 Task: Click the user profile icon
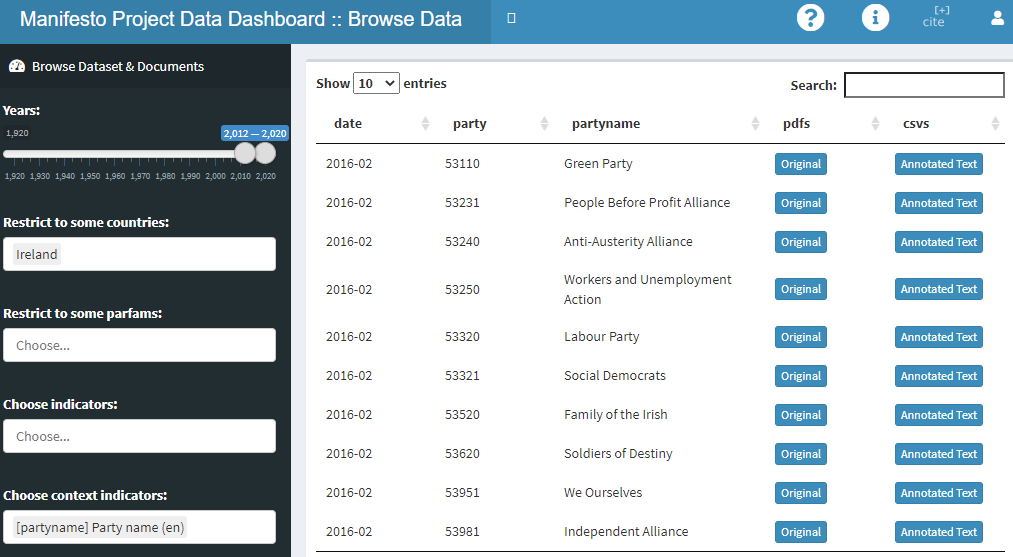(x=997, y=18)
